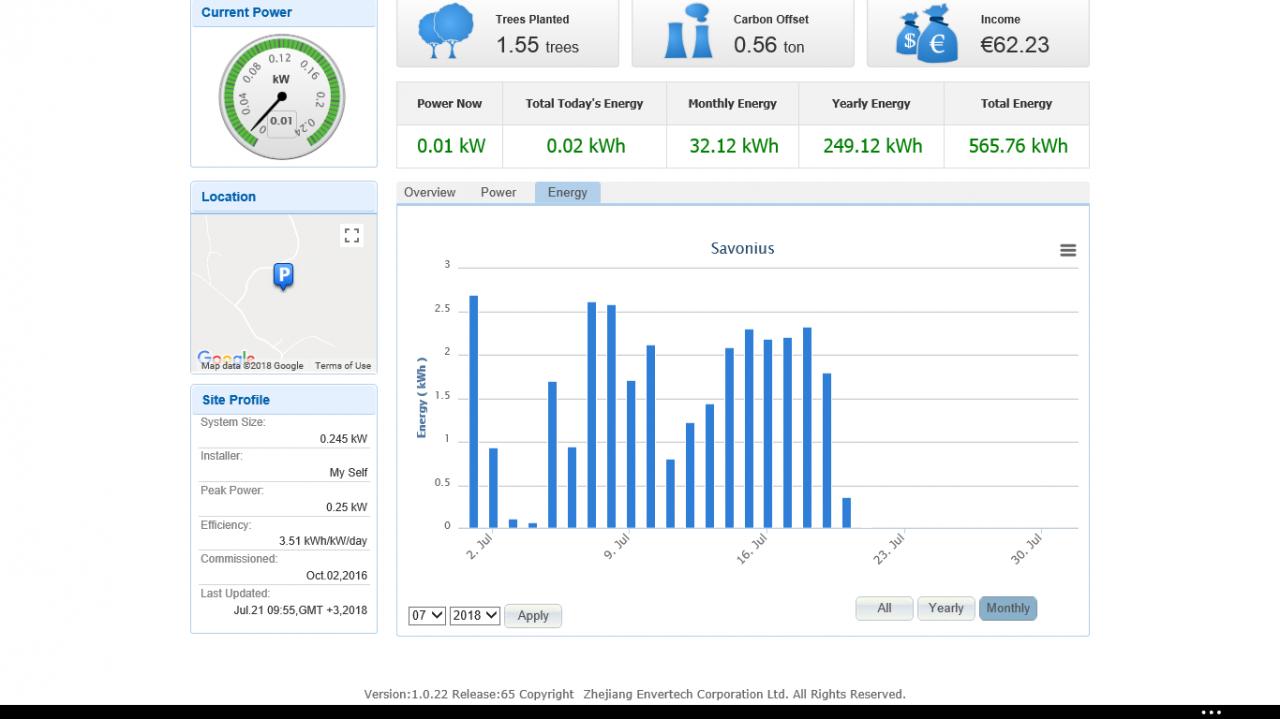This screenshot has height=719, width=1280.
Task: Open the Savonius chart context menu icon
Action: [1068, 250]
